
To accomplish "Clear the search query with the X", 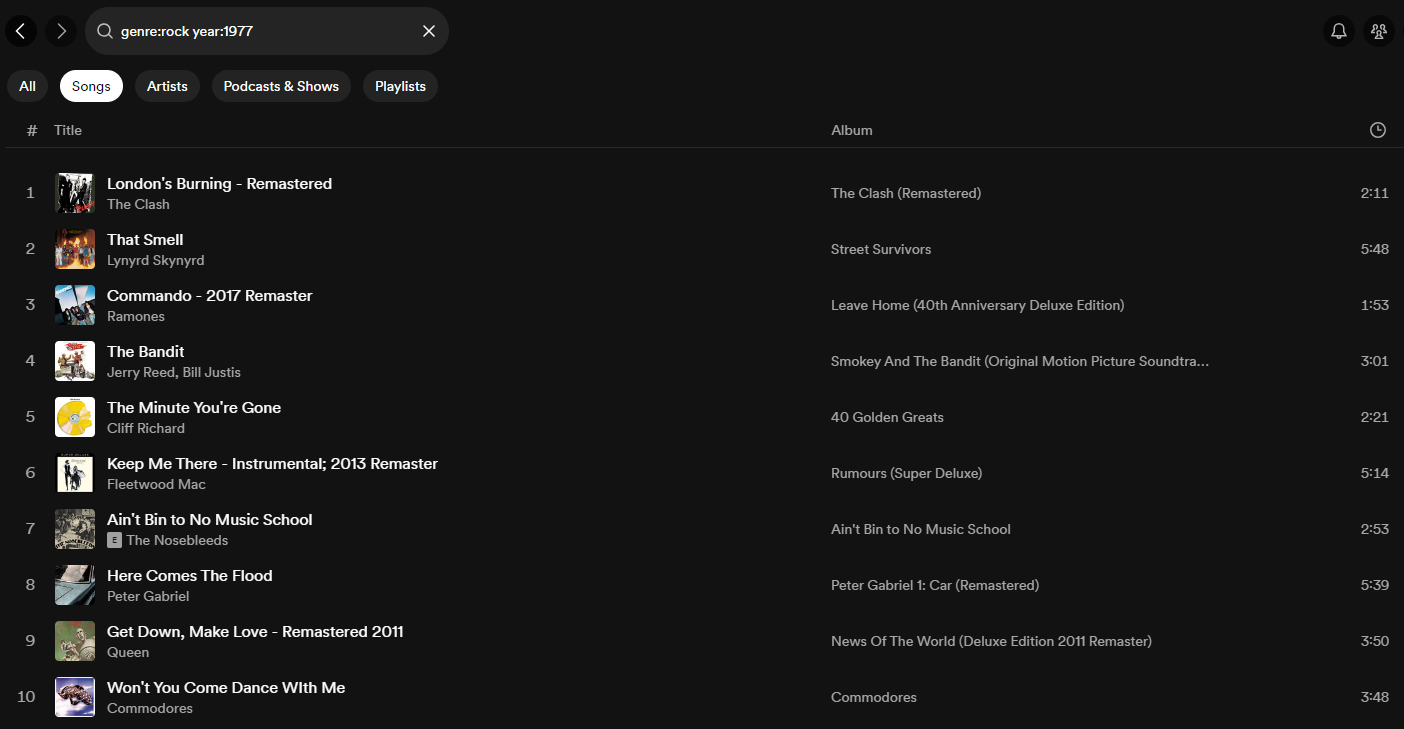I will tap(429, 31).
